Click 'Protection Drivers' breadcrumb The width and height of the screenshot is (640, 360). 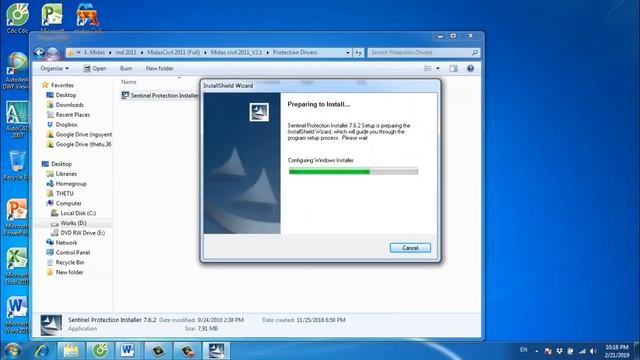click(x=295, y=53)
